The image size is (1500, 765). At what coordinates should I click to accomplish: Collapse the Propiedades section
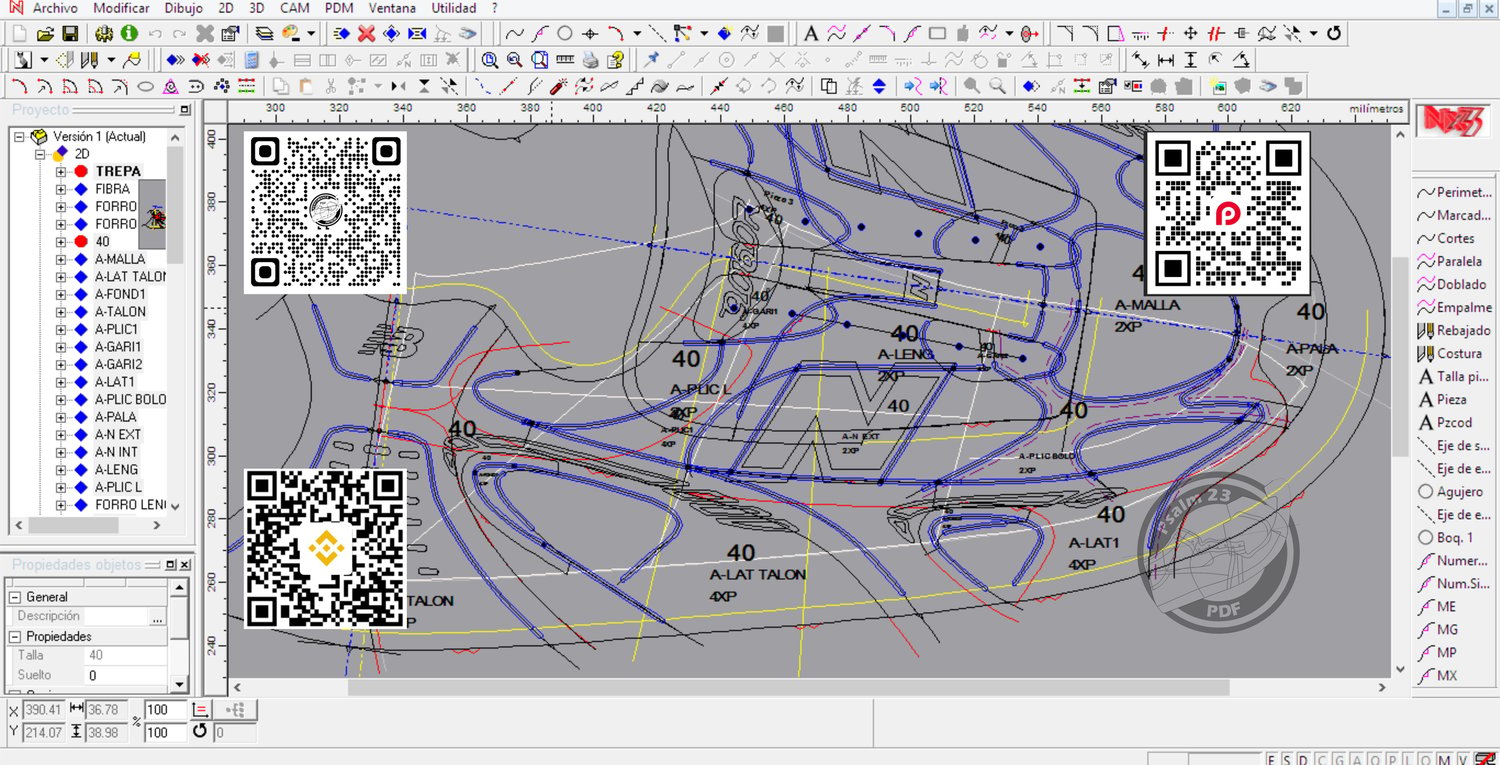point(15,637)
